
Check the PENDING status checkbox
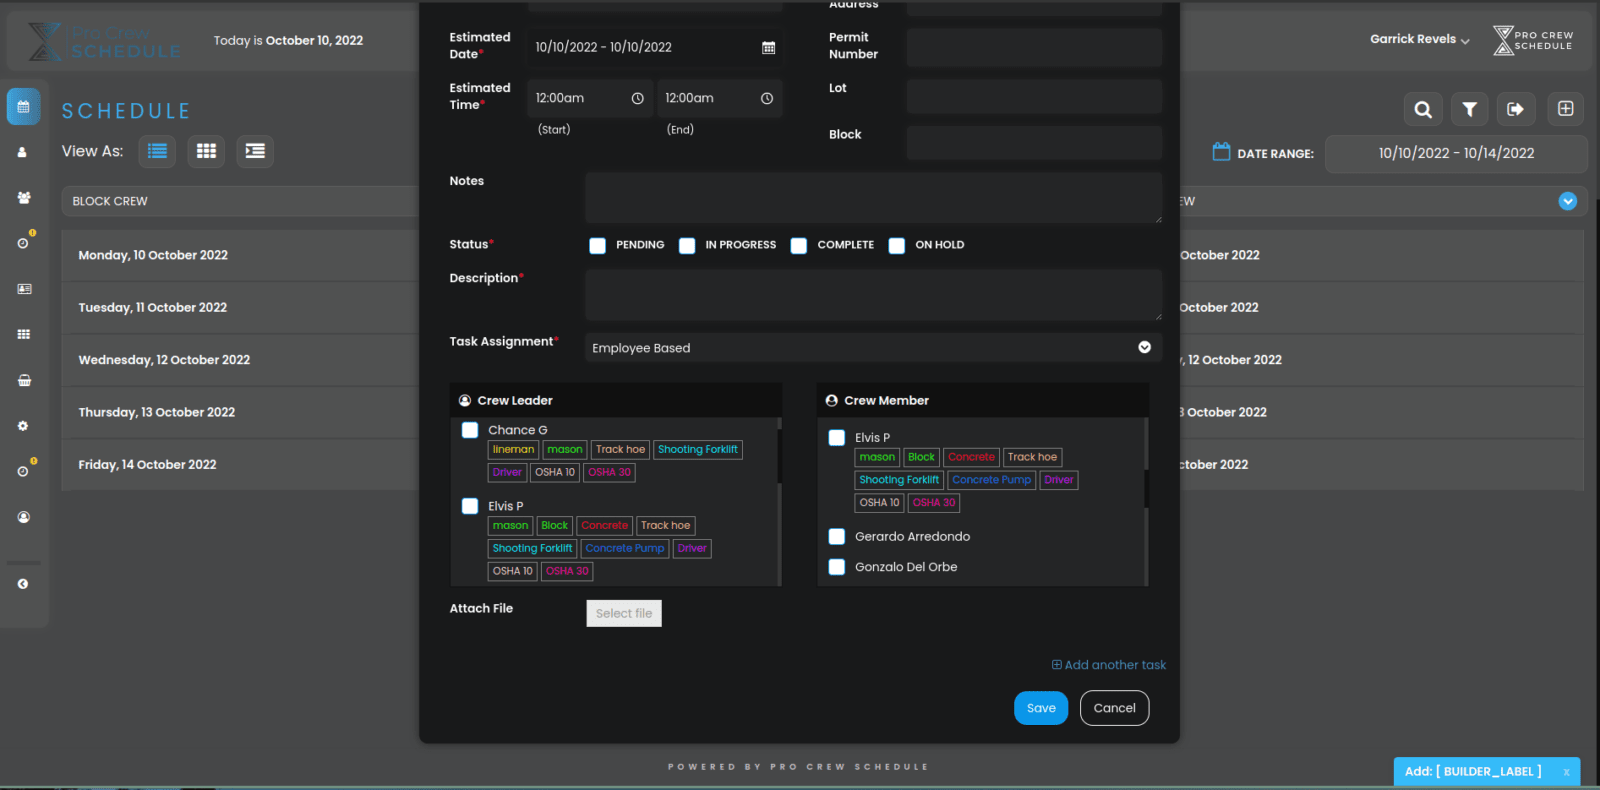597,245
